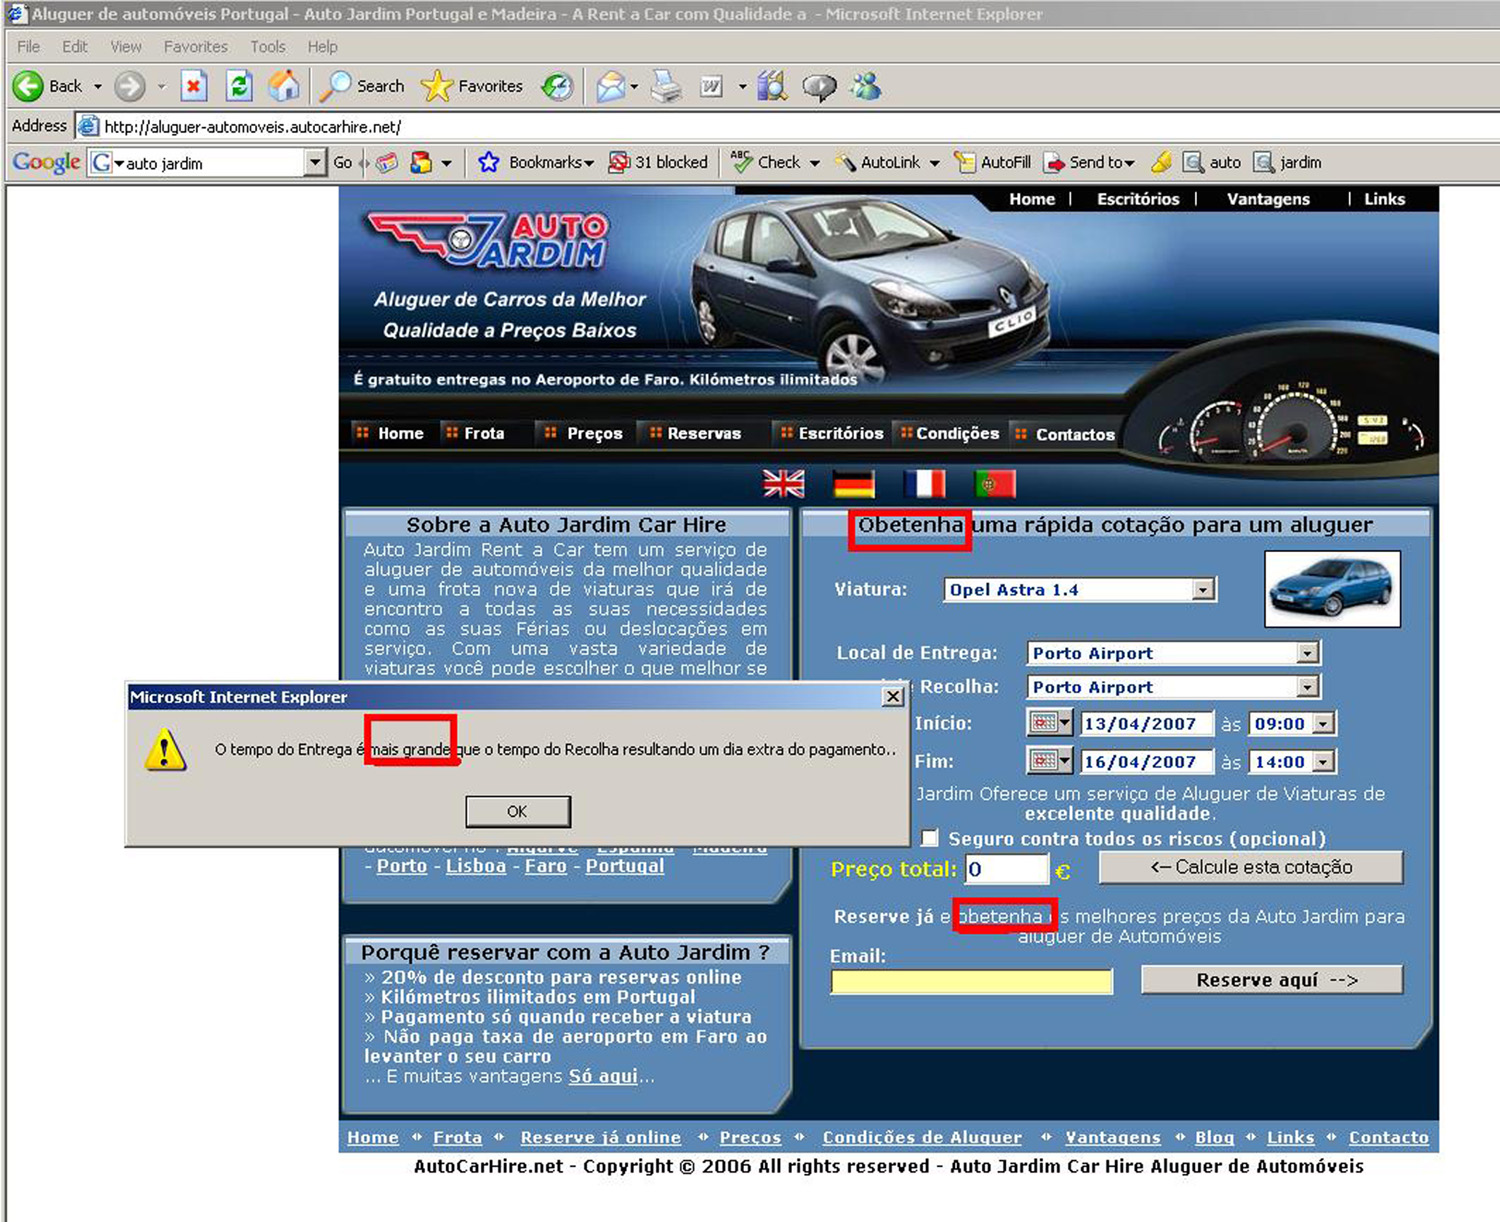Expand the Viatura Opel Astra dropdown

(1204, 590)
